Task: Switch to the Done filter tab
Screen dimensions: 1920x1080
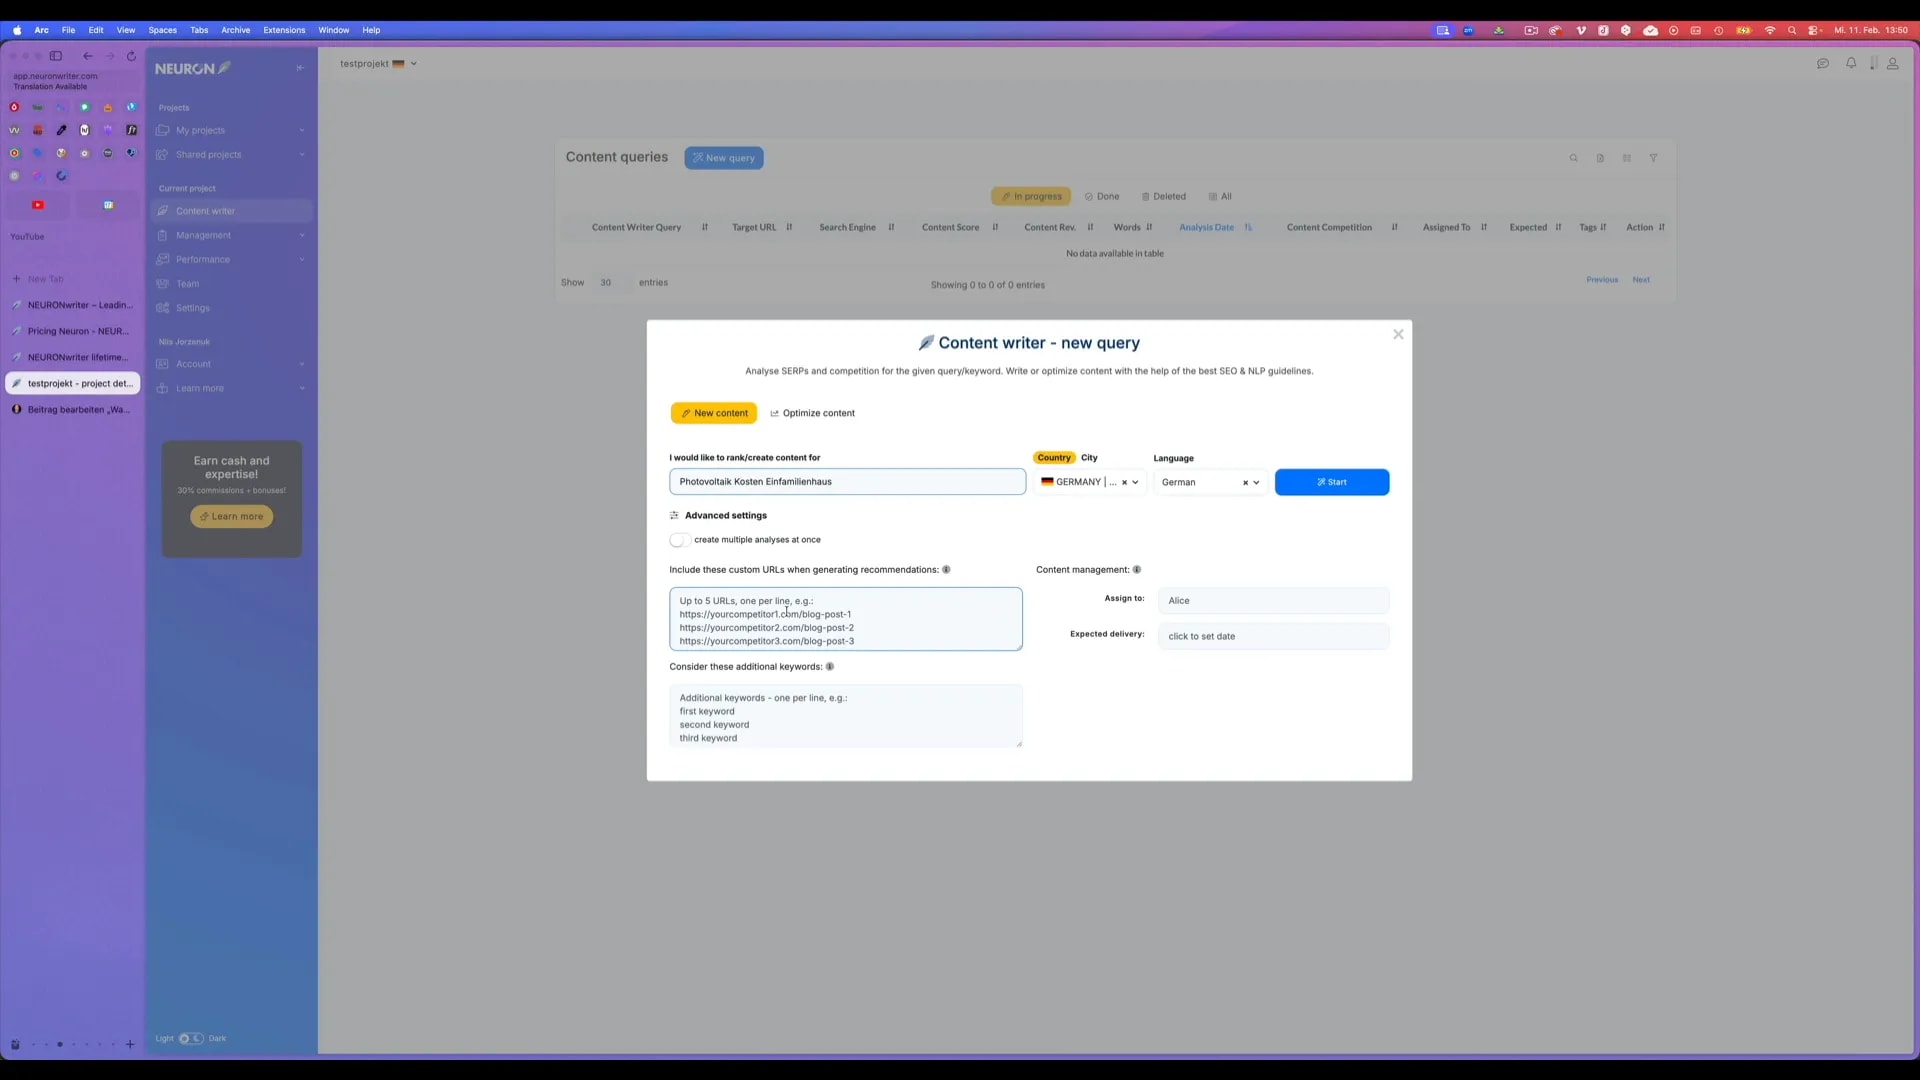Action: (x=1101, y=196)
